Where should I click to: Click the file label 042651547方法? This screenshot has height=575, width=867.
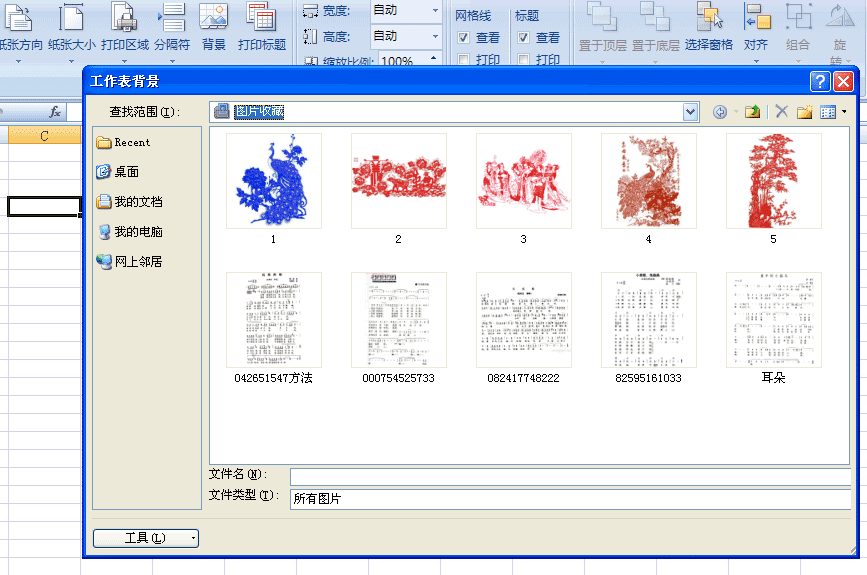point(273,378)
